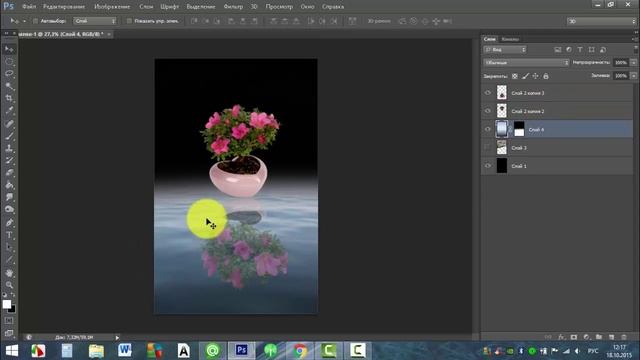Open the Фильтр menu
This screenshot has width=640, height=360.
coord(233,7)
